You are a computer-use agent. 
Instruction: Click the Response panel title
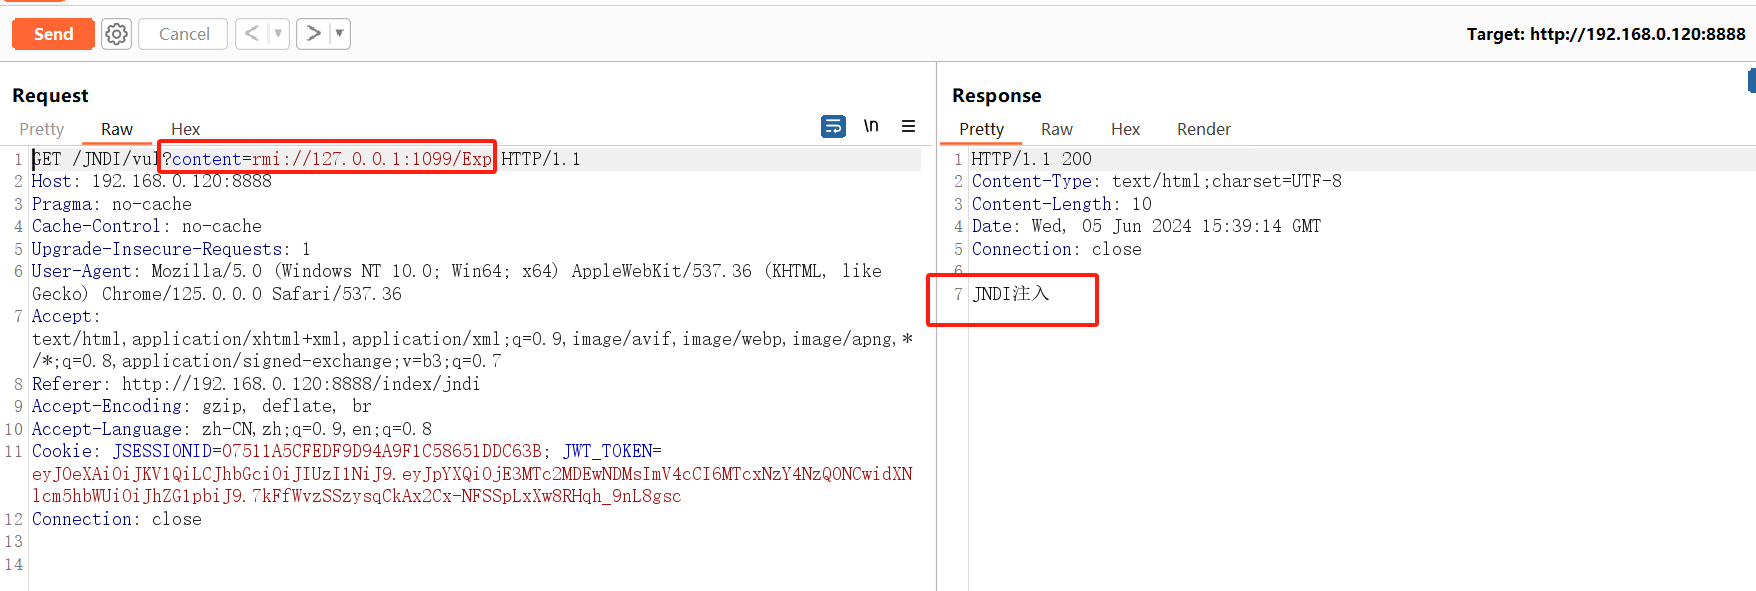click(x=997, y=96)
